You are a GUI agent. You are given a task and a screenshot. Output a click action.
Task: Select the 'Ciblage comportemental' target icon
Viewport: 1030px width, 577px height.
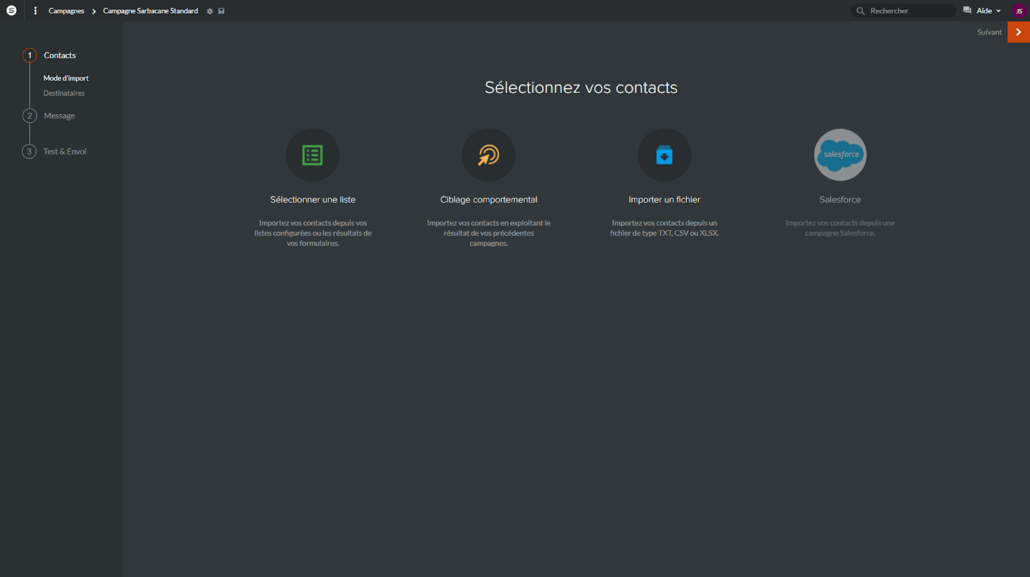click(488, 155)
